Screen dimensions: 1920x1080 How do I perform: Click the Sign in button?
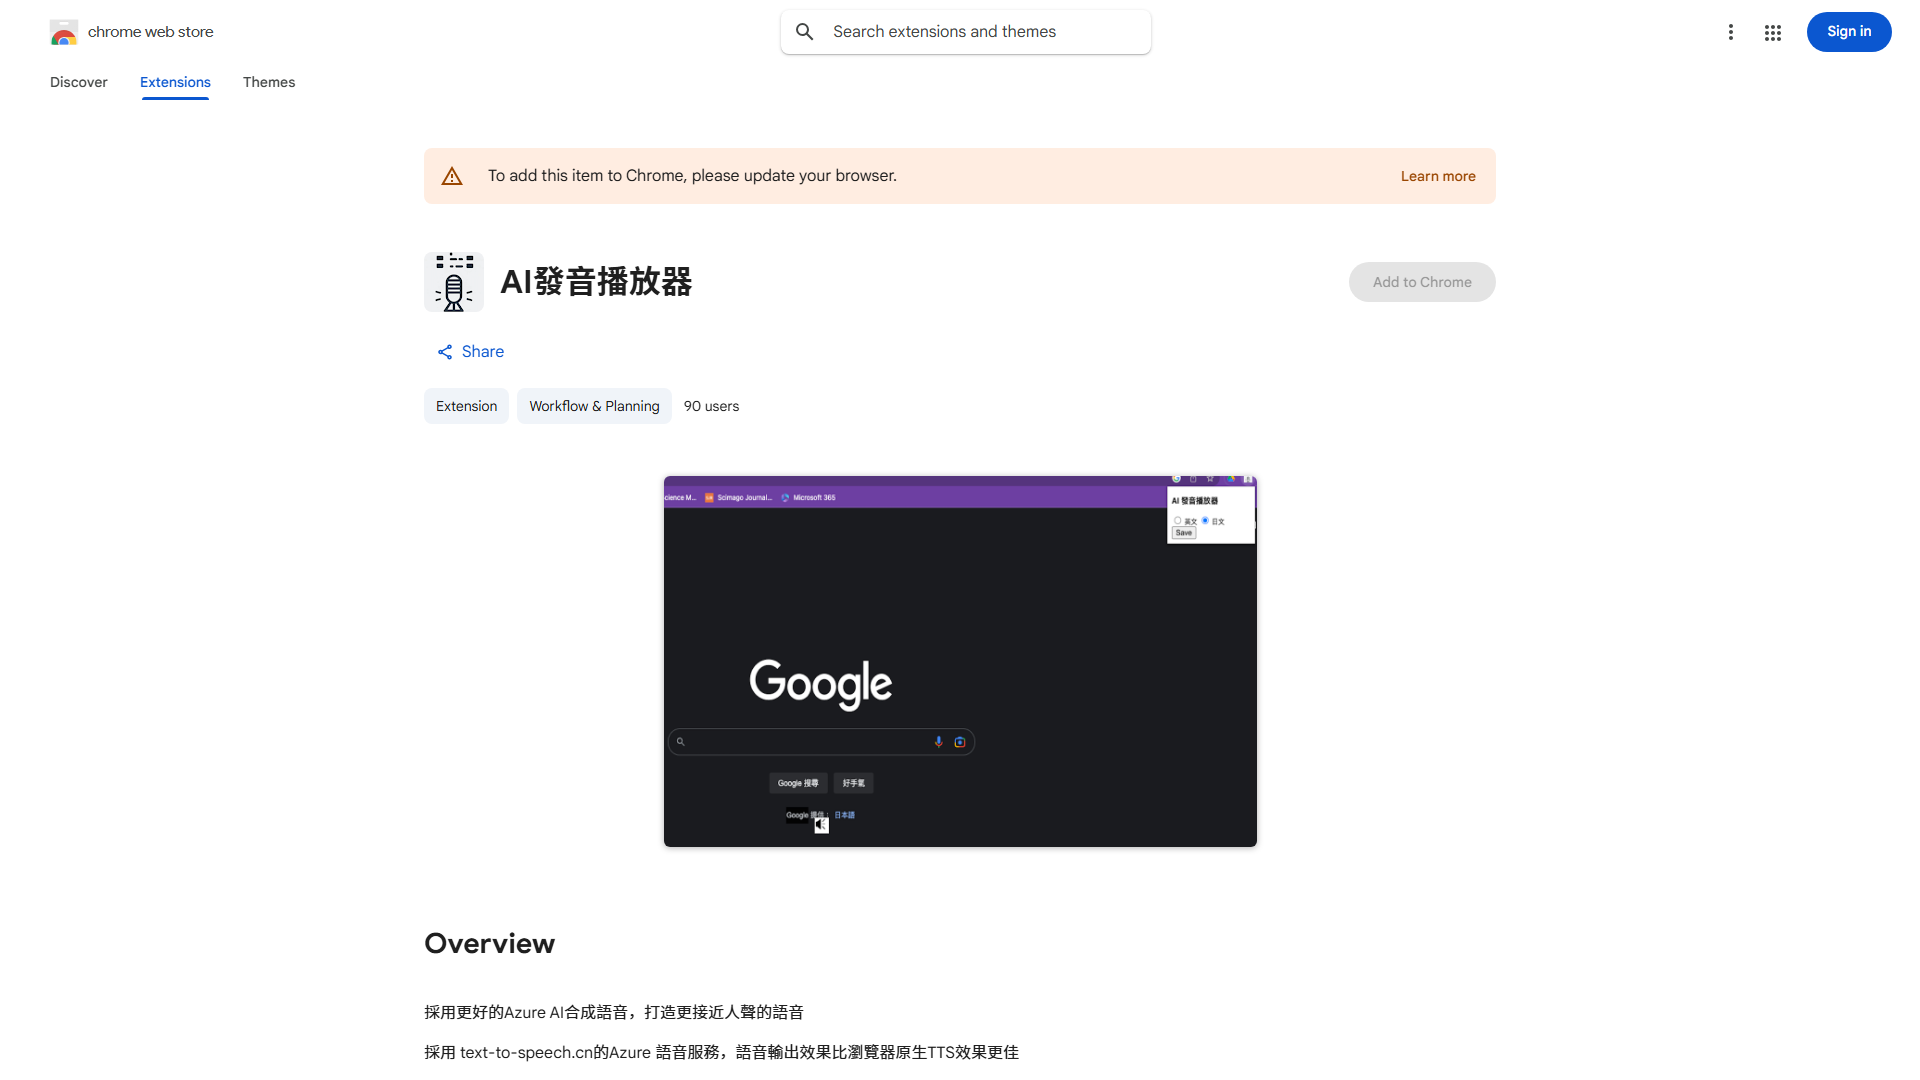pyautogui.click(x=1848, y=32)
